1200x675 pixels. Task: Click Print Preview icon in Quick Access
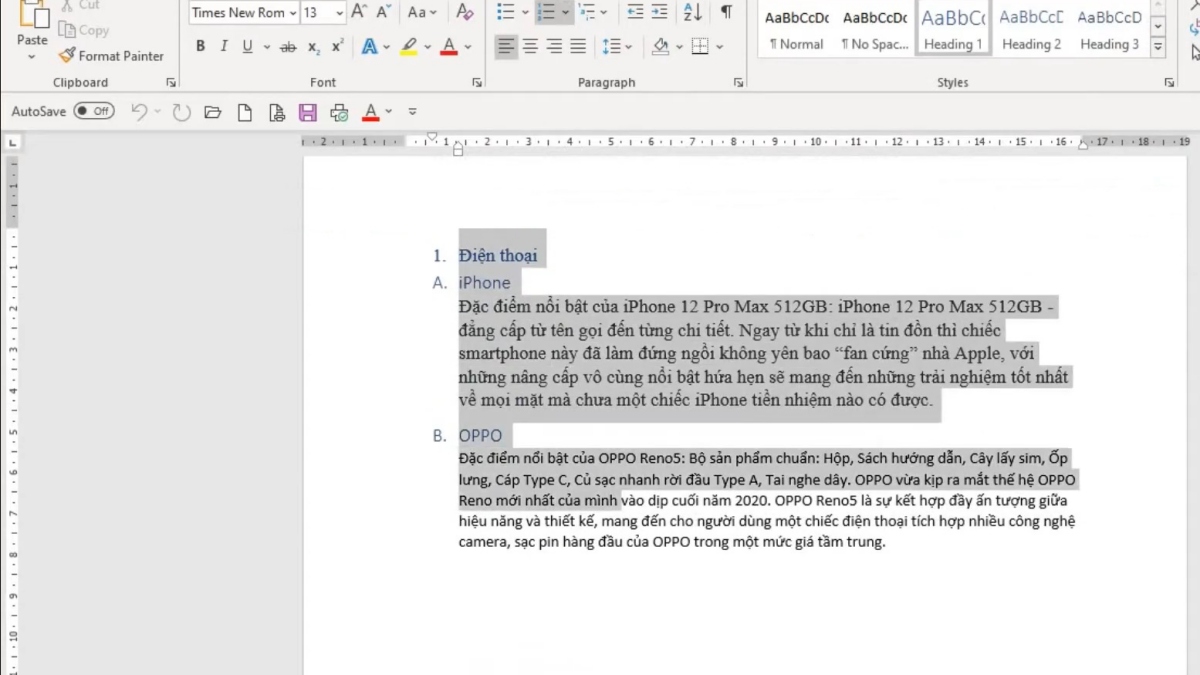click(276, 111)
